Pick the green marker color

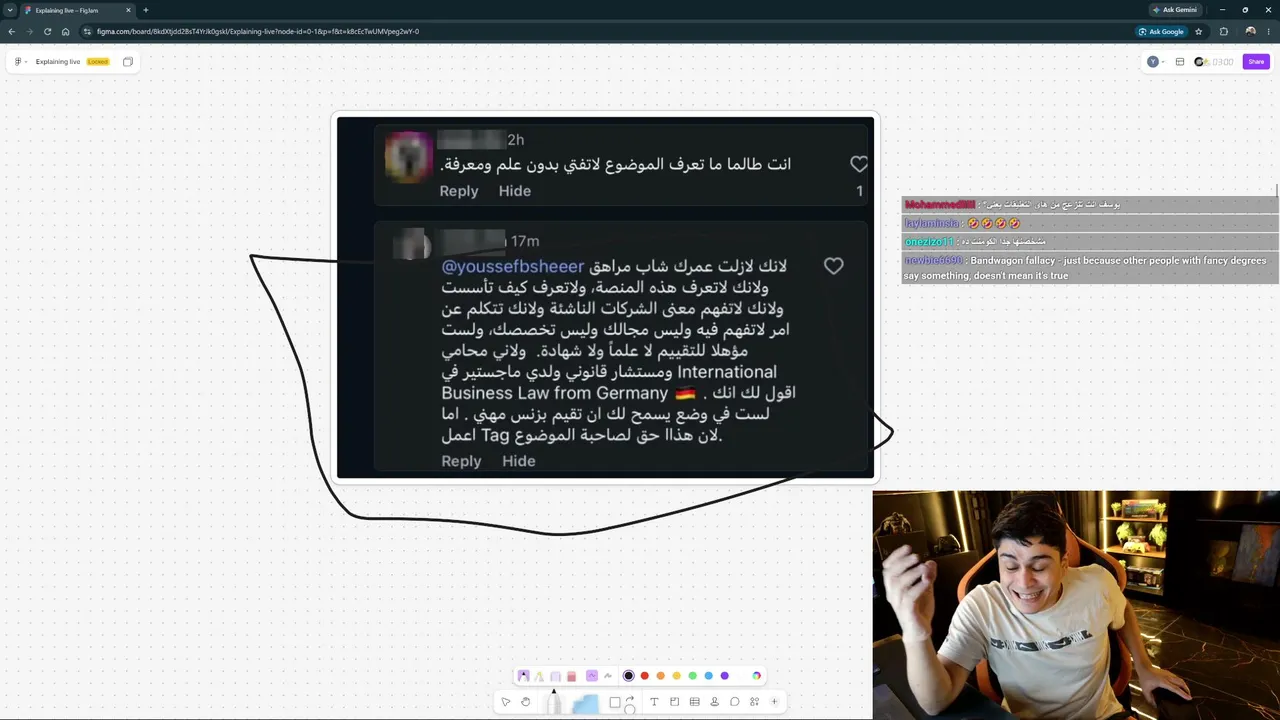(x=693, y=676)
